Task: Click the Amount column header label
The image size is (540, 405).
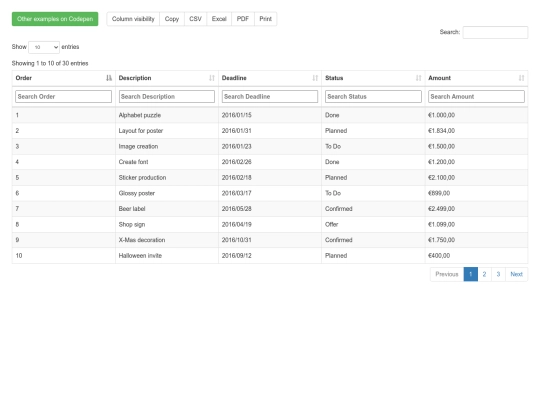Action: coord(439,78)
